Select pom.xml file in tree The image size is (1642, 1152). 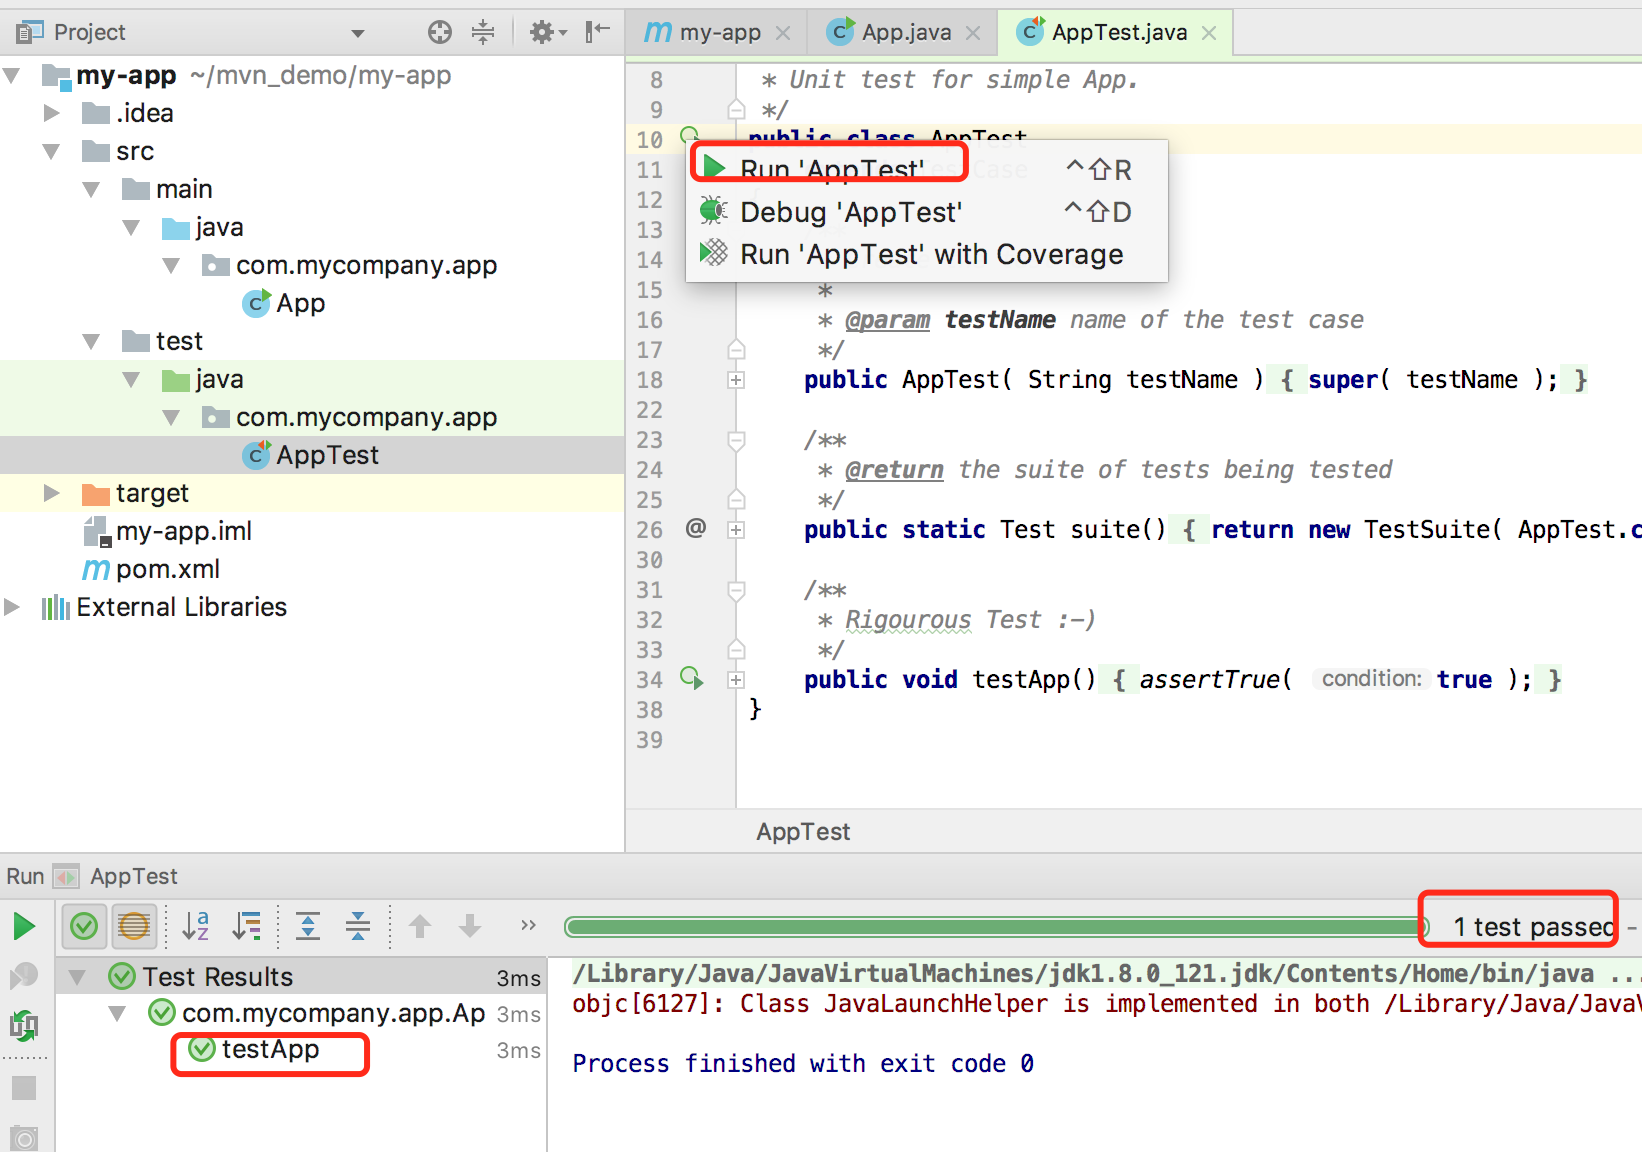coord(152,569)
